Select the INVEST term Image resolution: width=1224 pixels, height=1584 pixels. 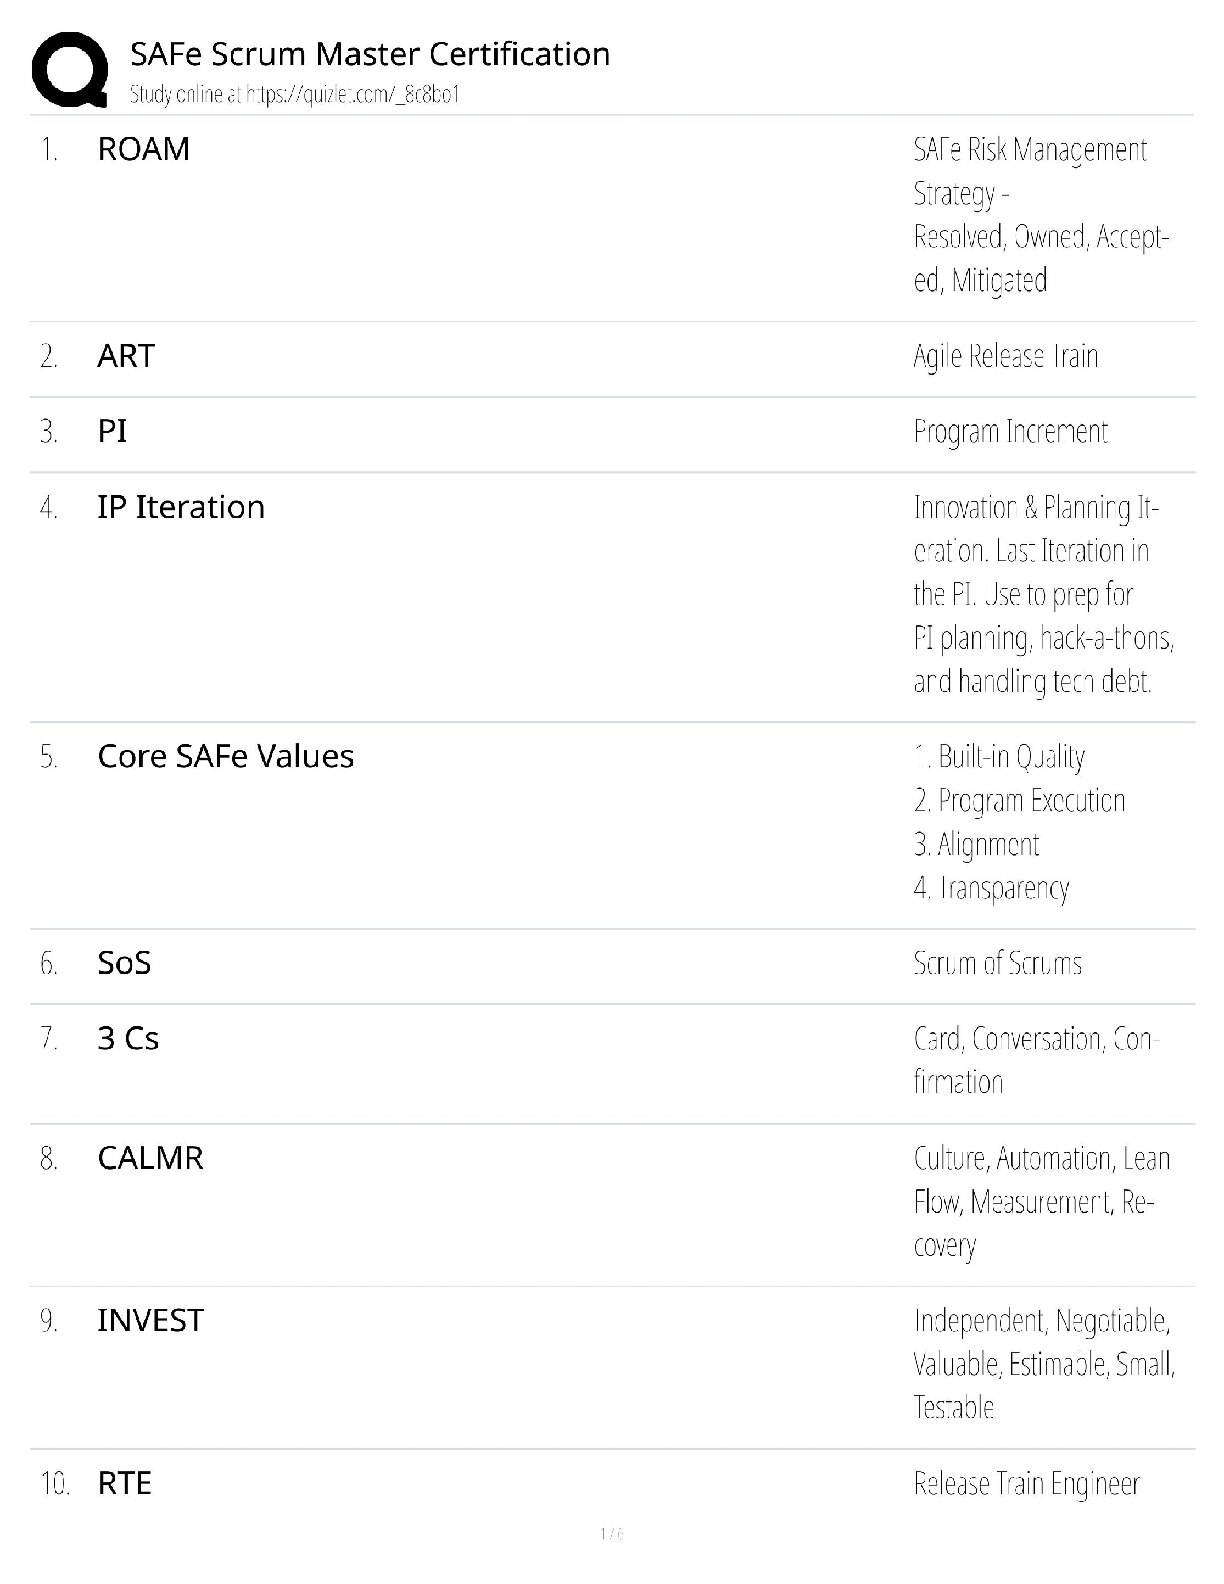[x=150, y=1320]
